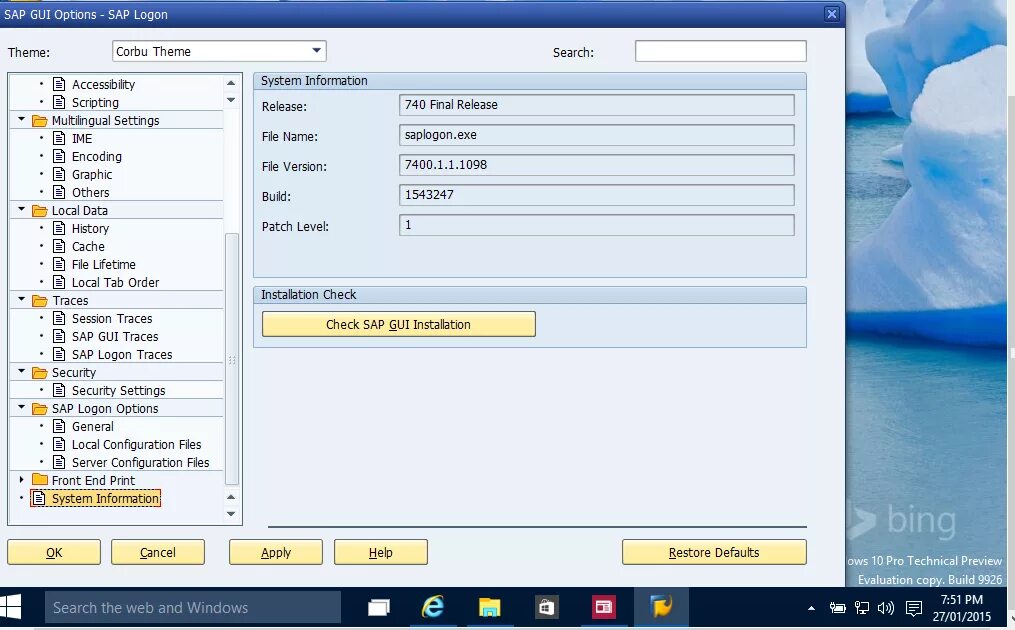The width and height of the screenshot is (1015, 630).
Task: Select the Encoding settings entry
Action: coord(96,156)
